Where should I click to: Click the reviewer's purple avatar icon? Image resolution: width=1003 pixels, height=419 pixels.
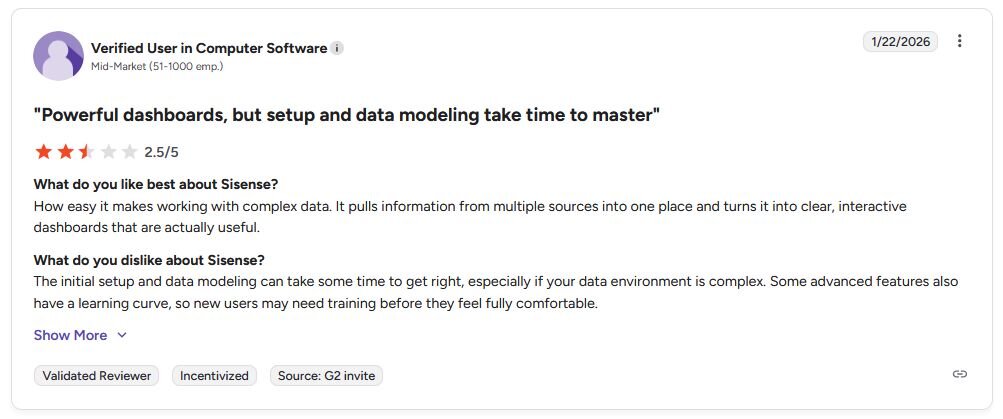[x=58, y=56]
